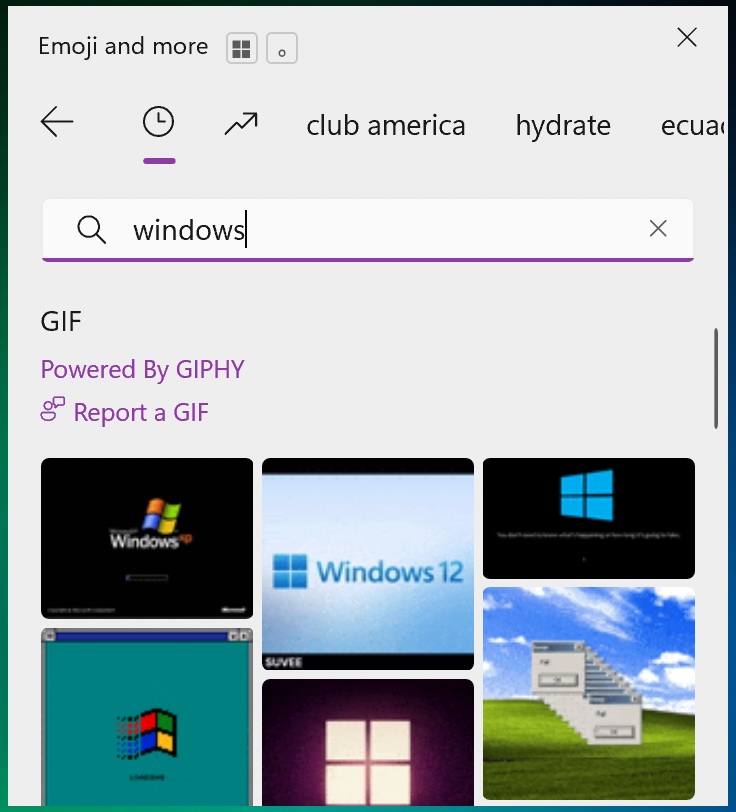Insert the Windows 12 GIF

368,564
